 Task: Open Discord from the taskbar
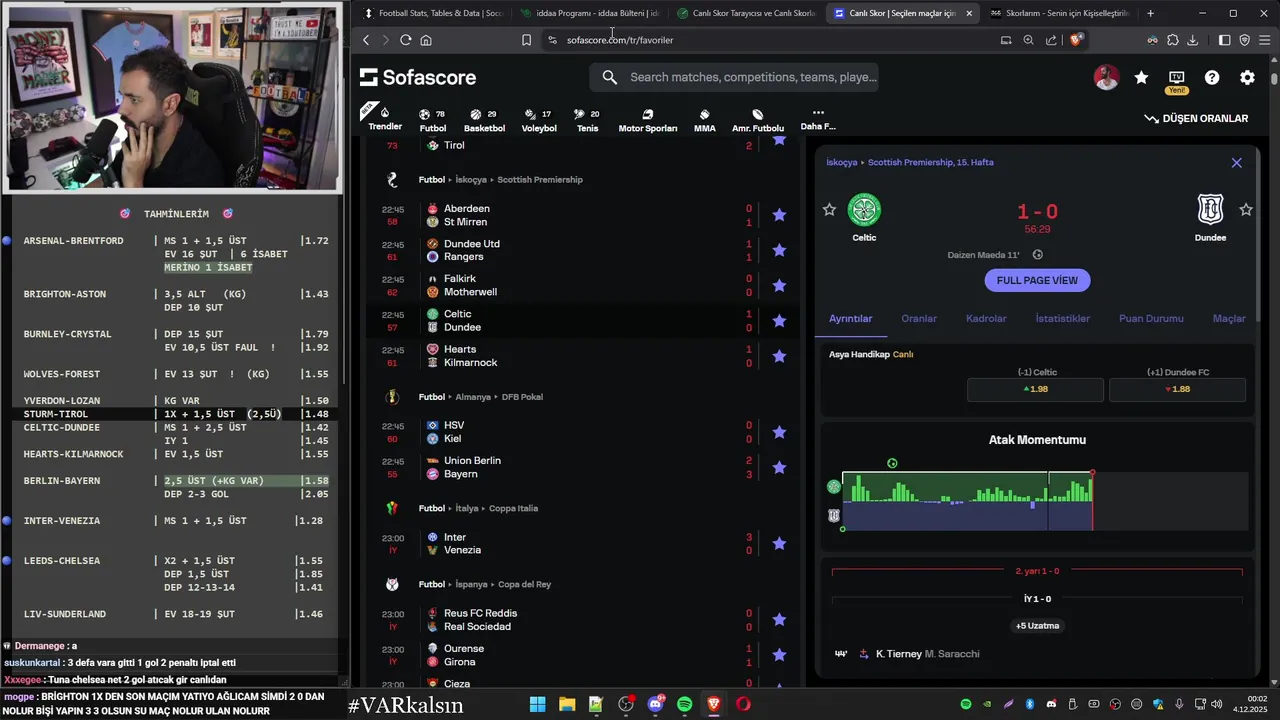tap(656, 704)
